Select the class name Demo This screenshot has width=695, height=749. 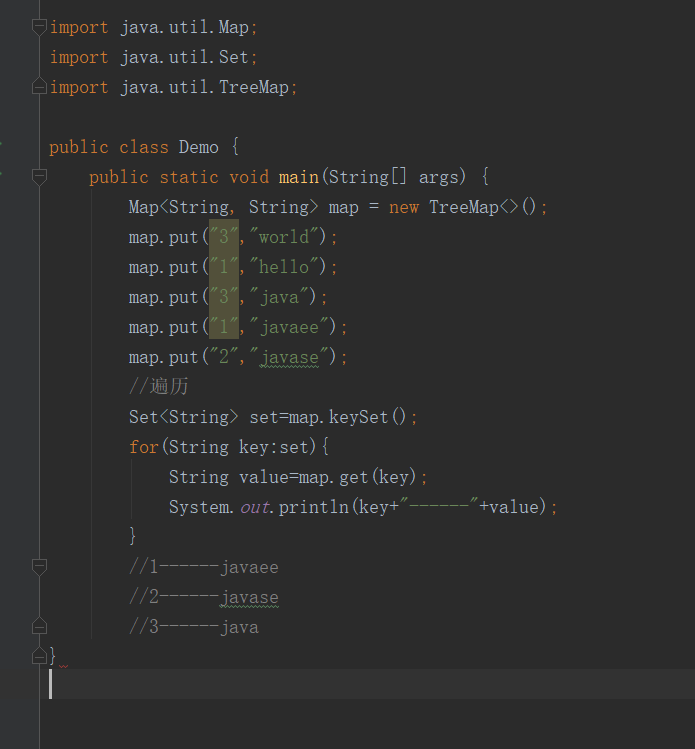(x=199, y=147)
